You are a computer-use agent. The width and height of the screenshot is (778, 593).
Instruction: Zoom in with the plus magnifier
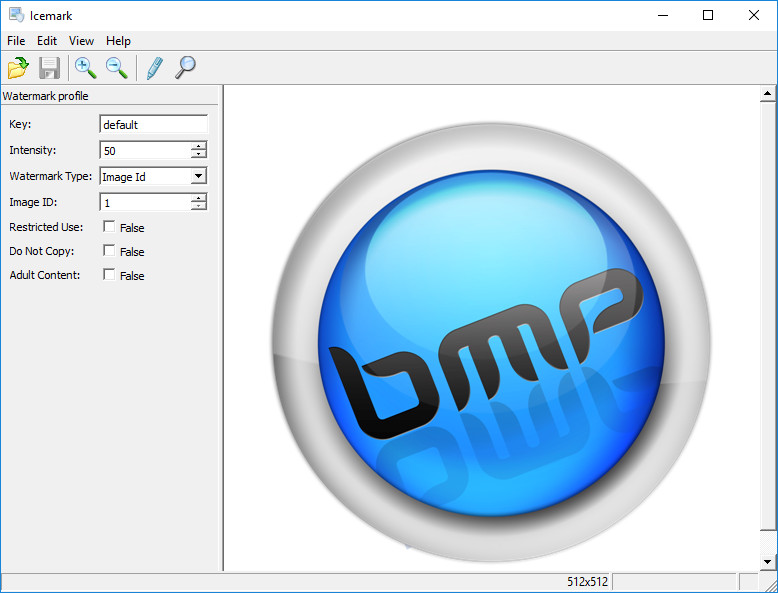pos(85,67)
